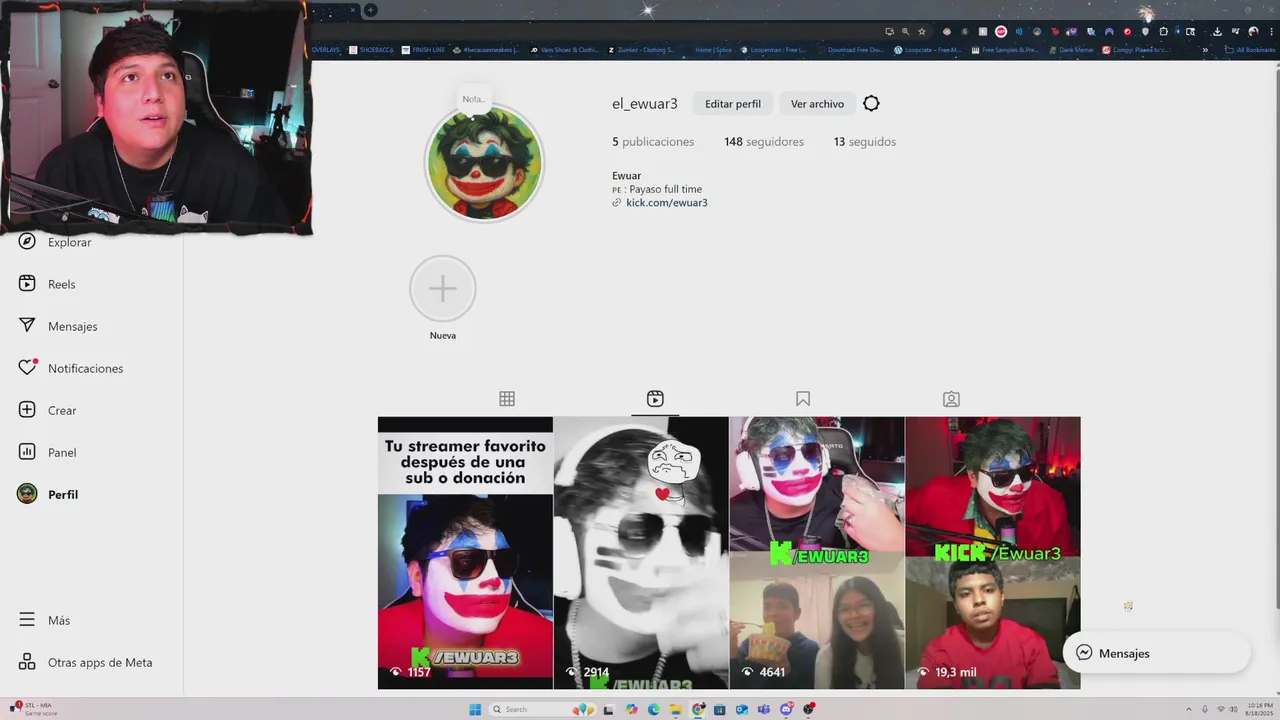The height and width of the screenshot is (720, 1280).
Task: Click the clown profile picture
Action: click(x=484, y=163)
